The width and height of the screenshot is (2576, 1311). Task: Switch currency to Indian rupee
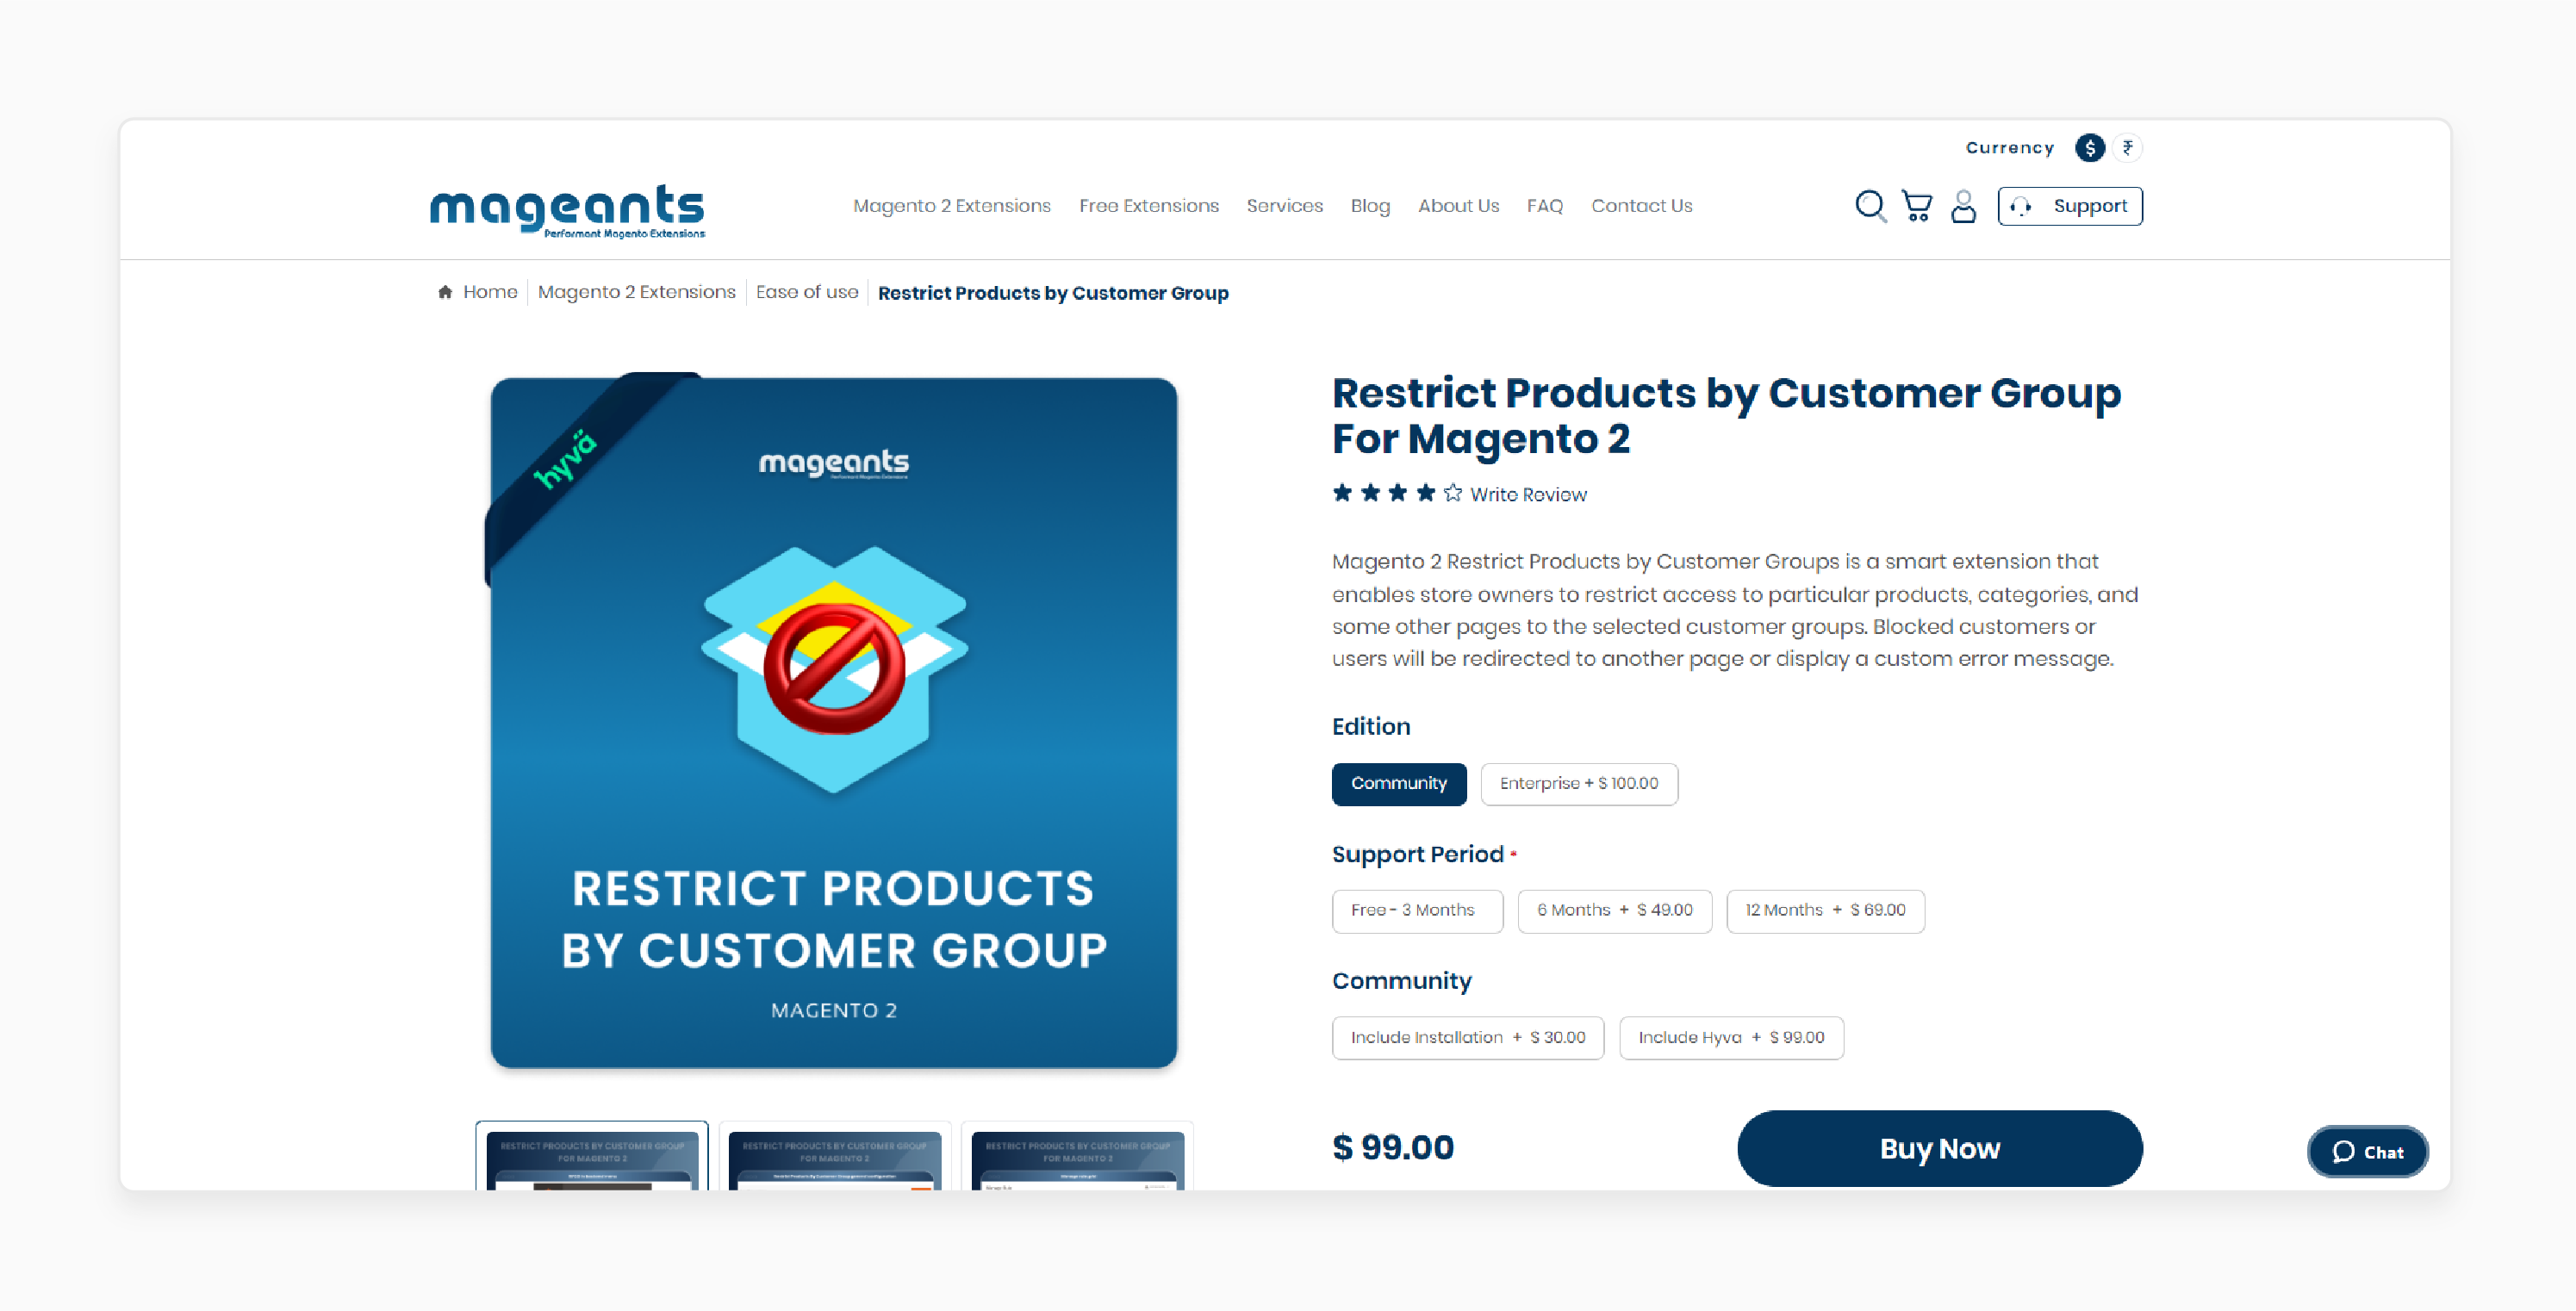pos(2127,148)
